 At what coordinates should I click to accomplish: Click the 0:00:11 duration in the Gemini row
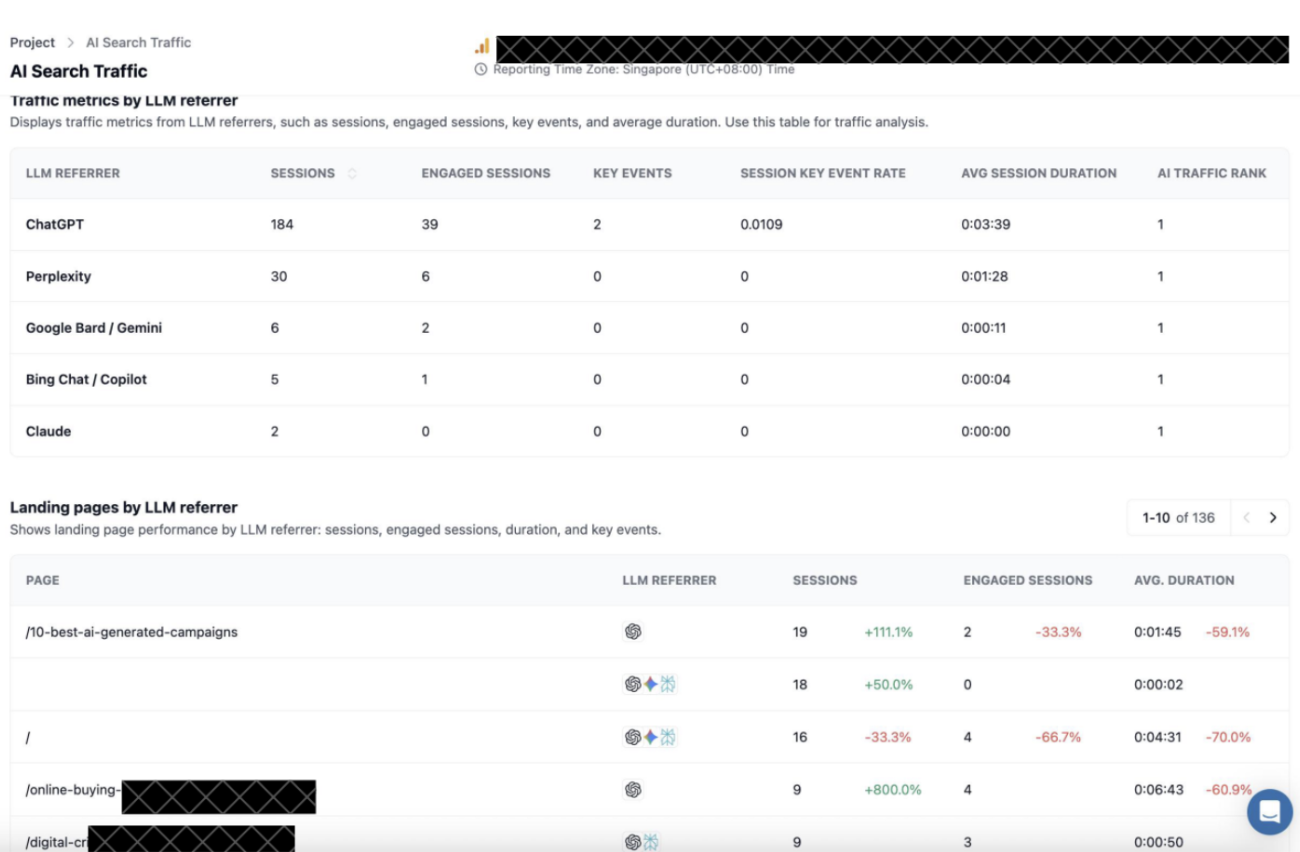click(984, 328)
